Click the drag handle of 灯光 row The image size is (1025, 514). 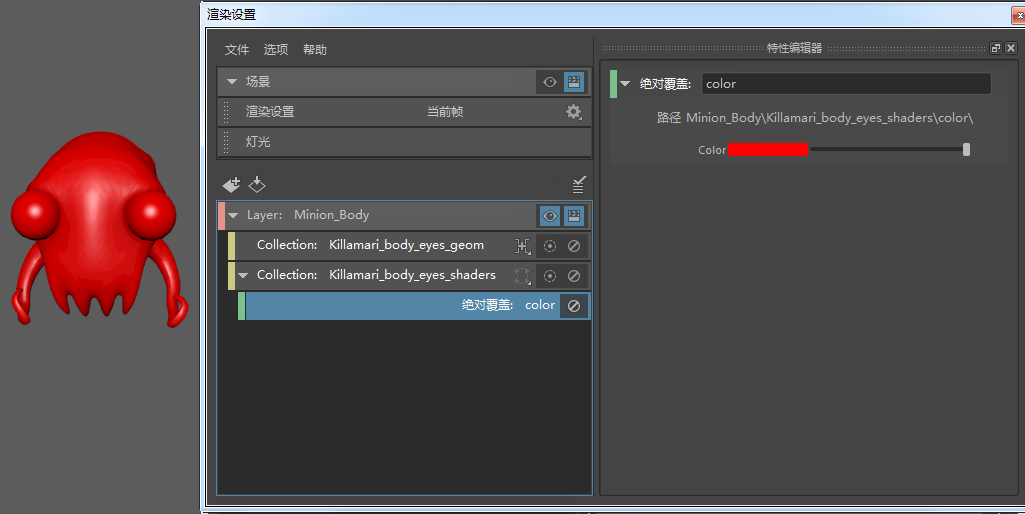[x=226, y=142]
